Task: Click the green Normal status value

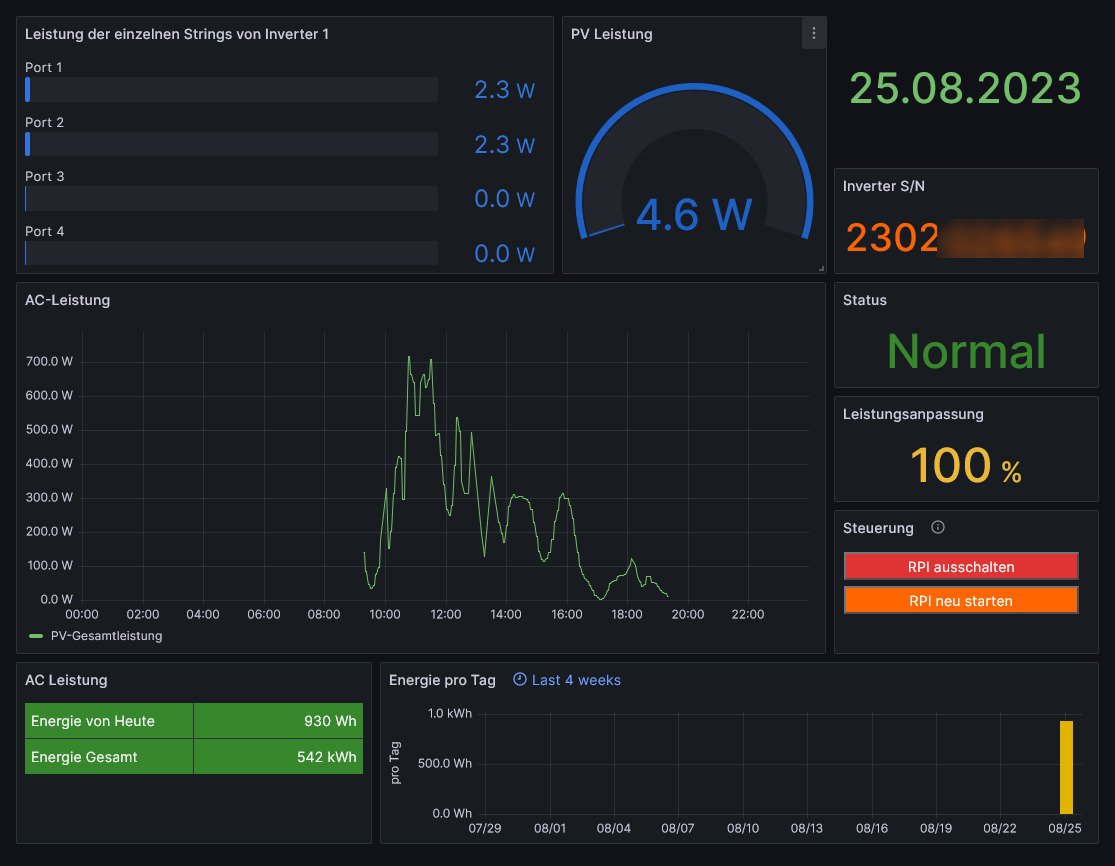Action: tap(966, 352)
